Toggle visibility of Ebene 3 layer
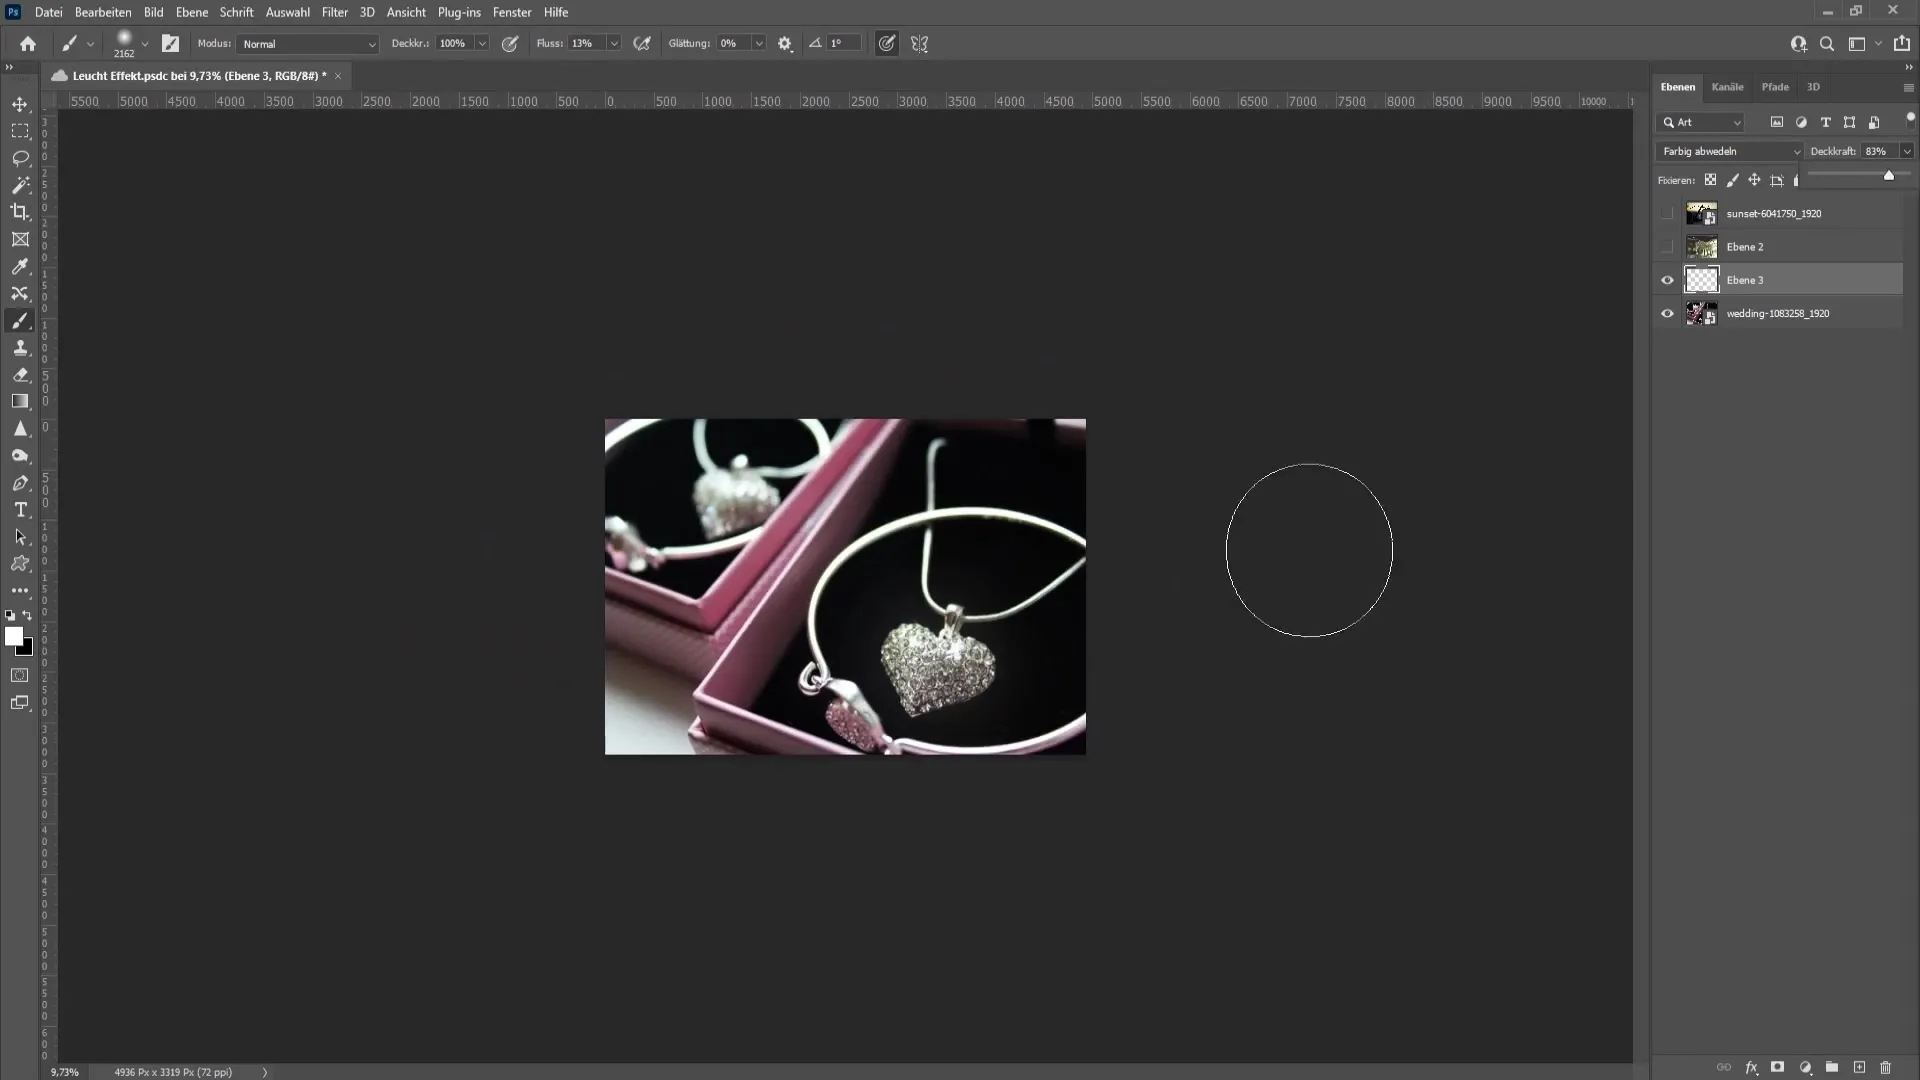Image resolution: width=1920 pixels, height=1080 pixels. (x=1667, y=278)
